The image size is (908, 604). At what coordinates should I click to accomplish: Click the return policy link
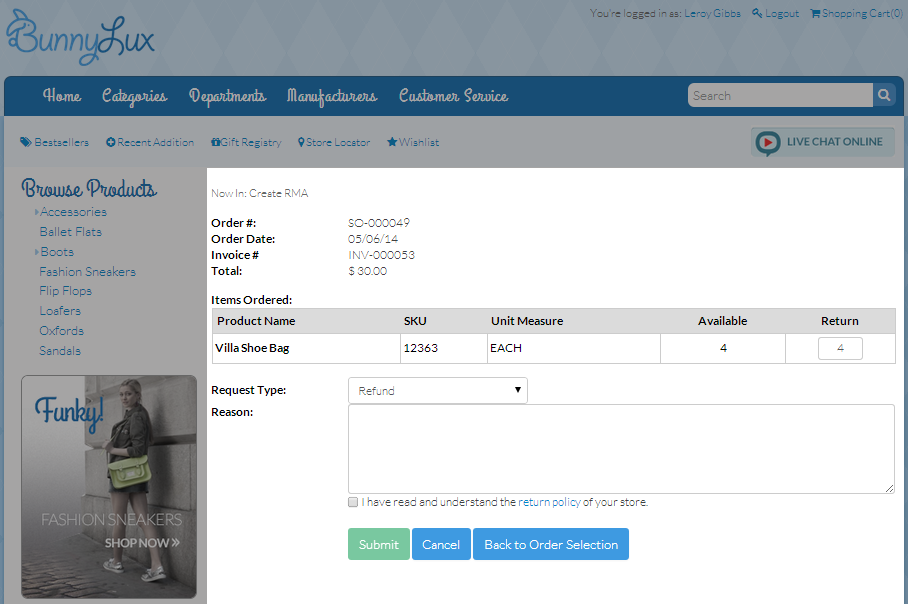[549, 502]
